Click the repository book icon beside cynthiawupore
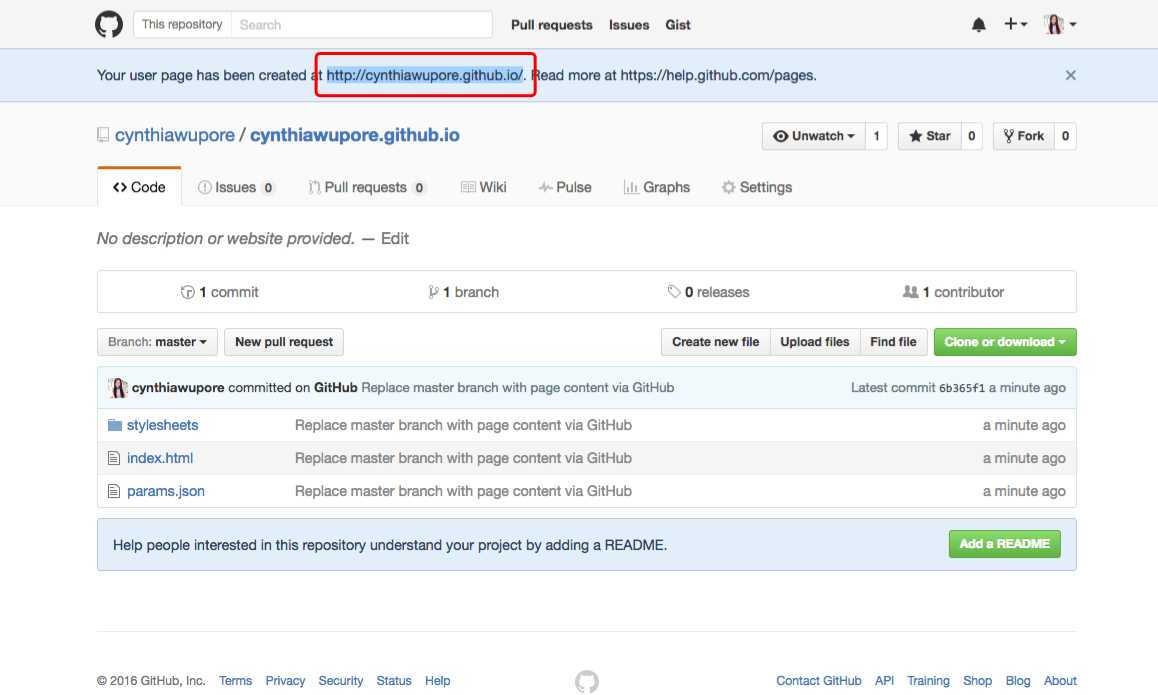The image size is (1158, 695). pos(103,135)
